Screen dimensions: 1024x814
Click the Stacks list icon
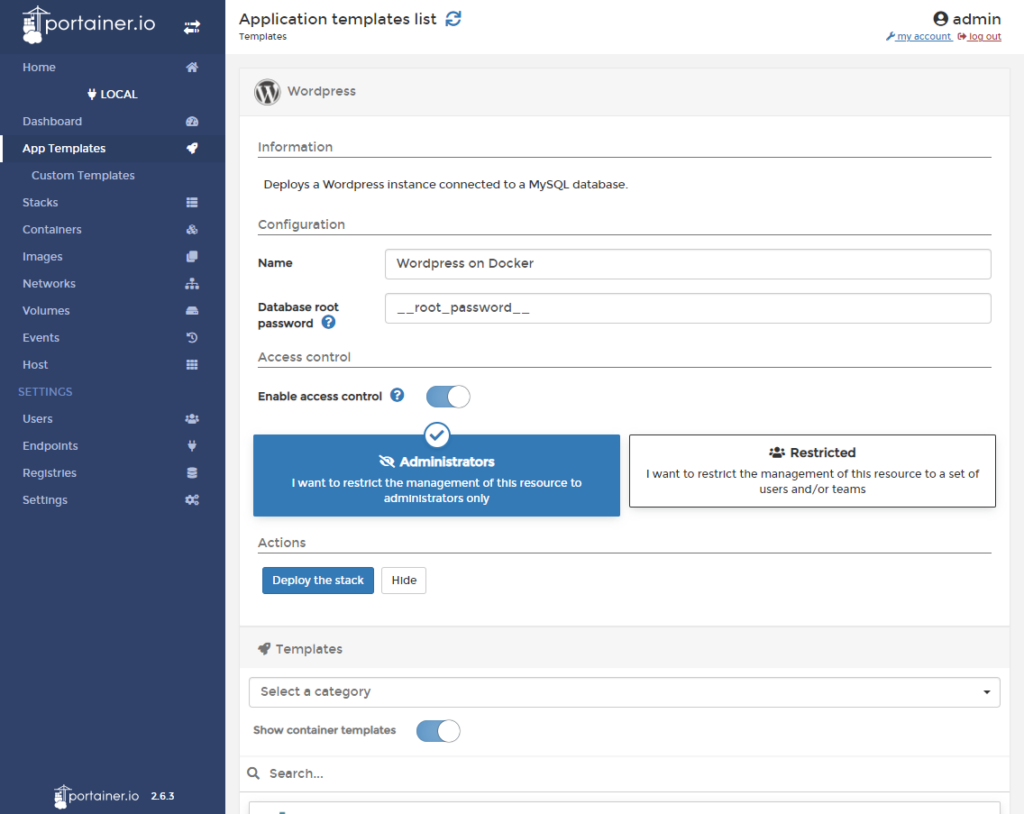coord(192,203)
